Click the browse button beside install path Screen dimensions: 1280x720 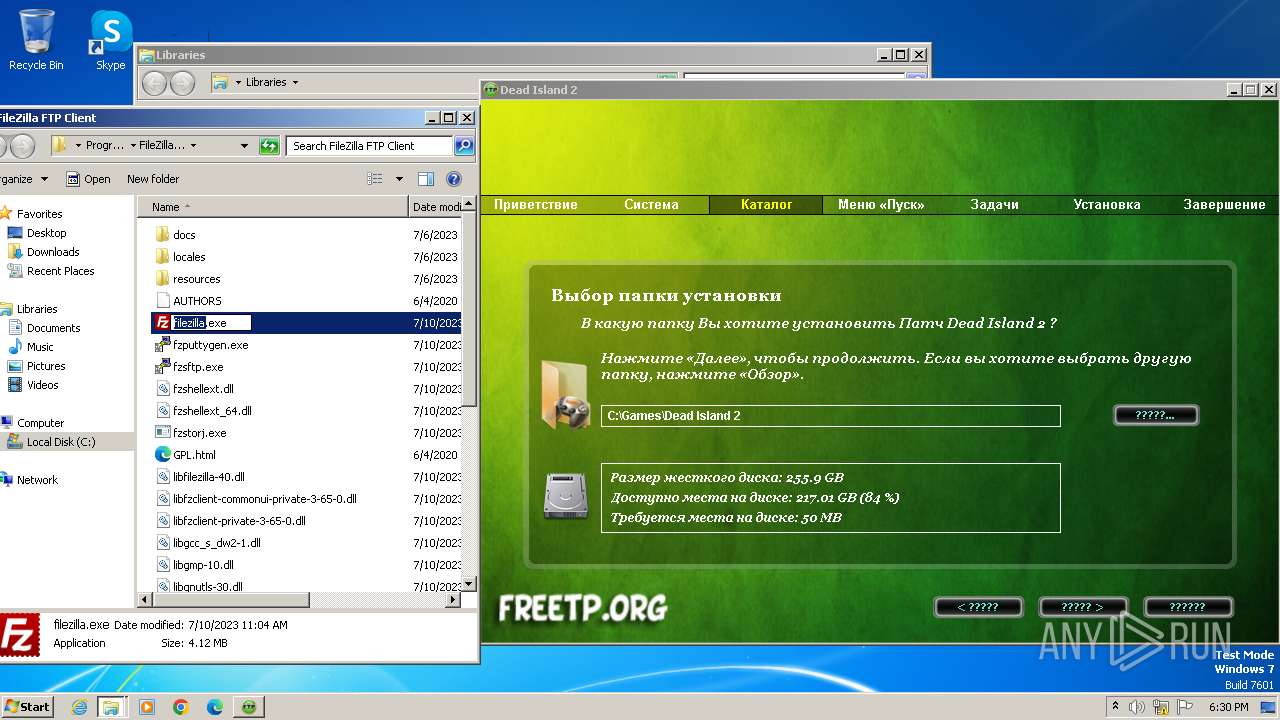(1155, 415)
